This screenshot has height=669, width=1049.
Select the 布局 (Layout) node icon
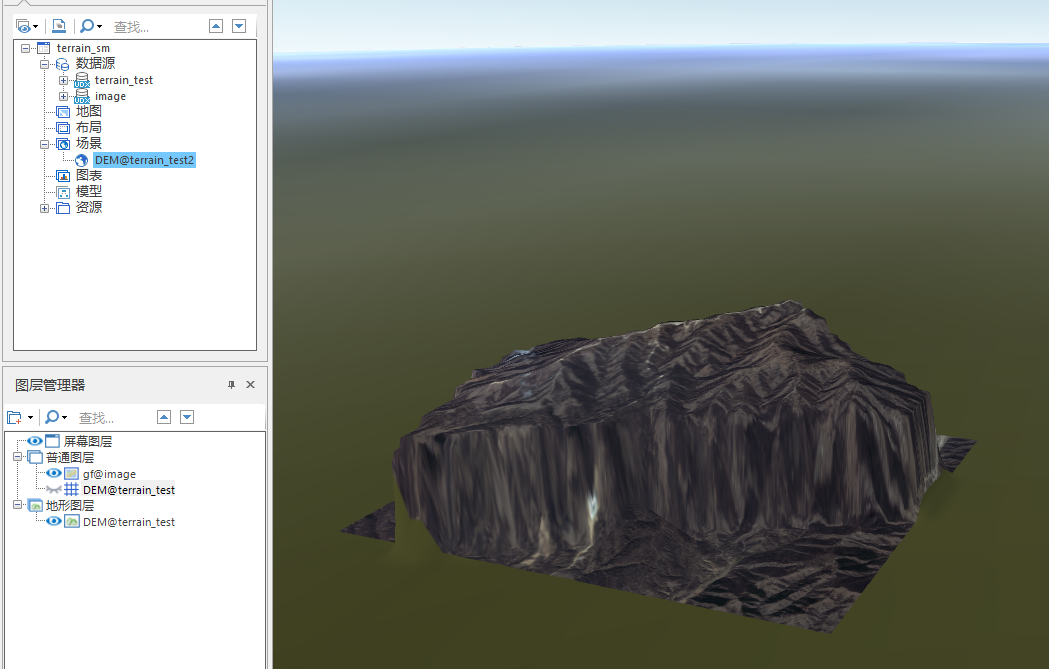[63, 128]
